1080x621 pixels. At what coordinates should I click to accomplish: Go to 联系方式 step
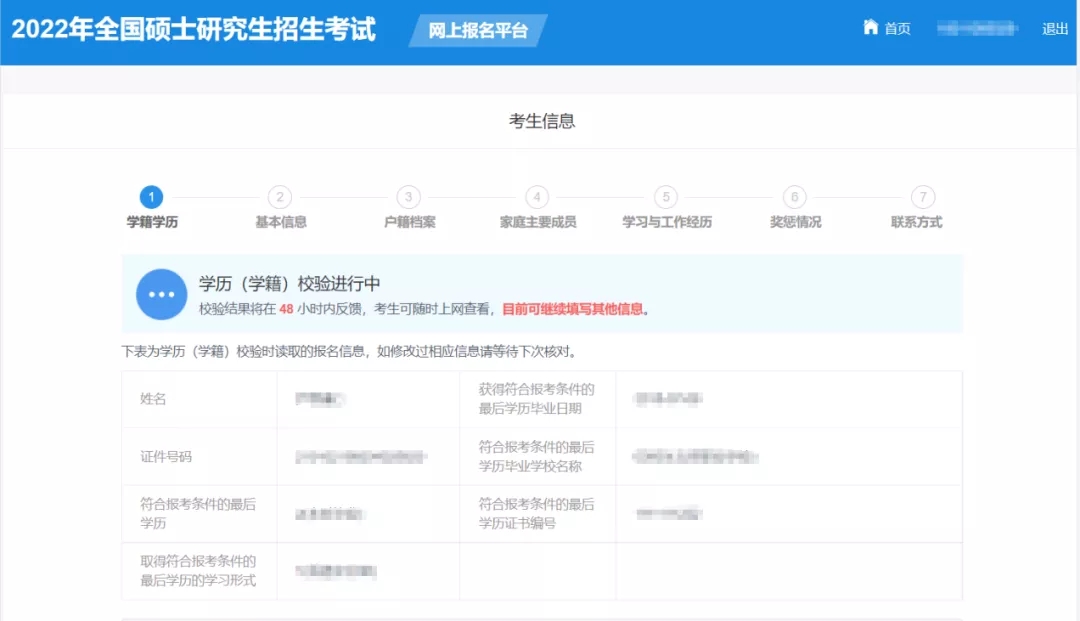[916, 222]
